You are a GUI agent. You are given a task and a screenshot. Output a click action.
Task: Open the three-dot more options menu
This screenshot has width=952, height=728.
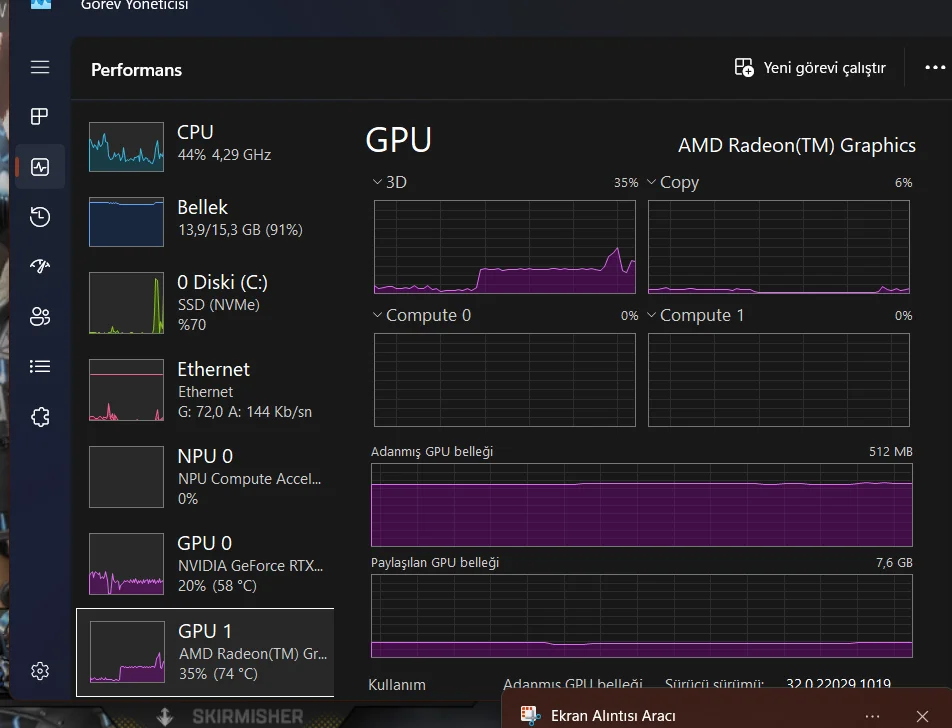point(935,67)
